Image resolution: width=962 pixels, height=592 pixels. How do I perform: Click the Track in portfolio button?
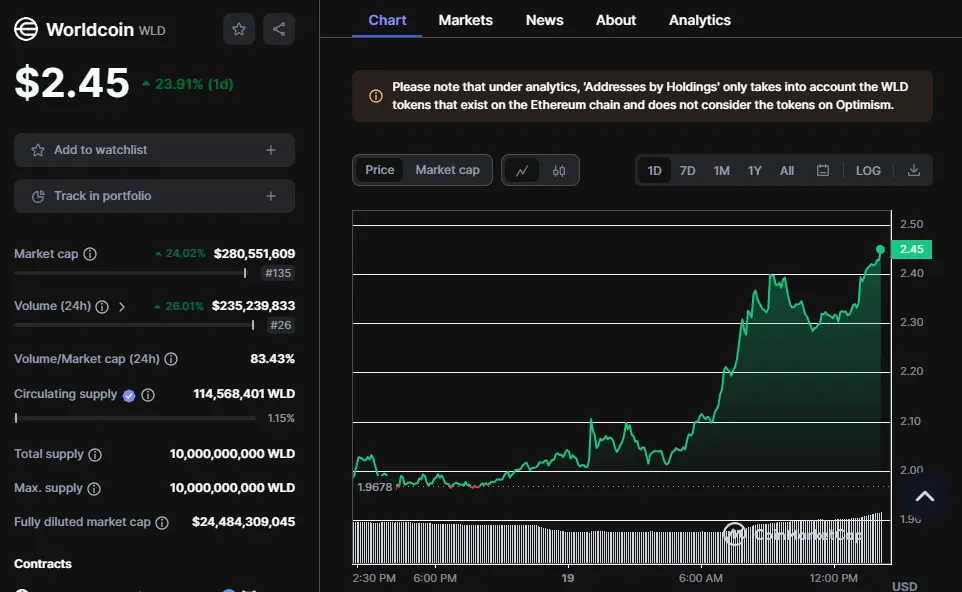(x=155, y=196)
